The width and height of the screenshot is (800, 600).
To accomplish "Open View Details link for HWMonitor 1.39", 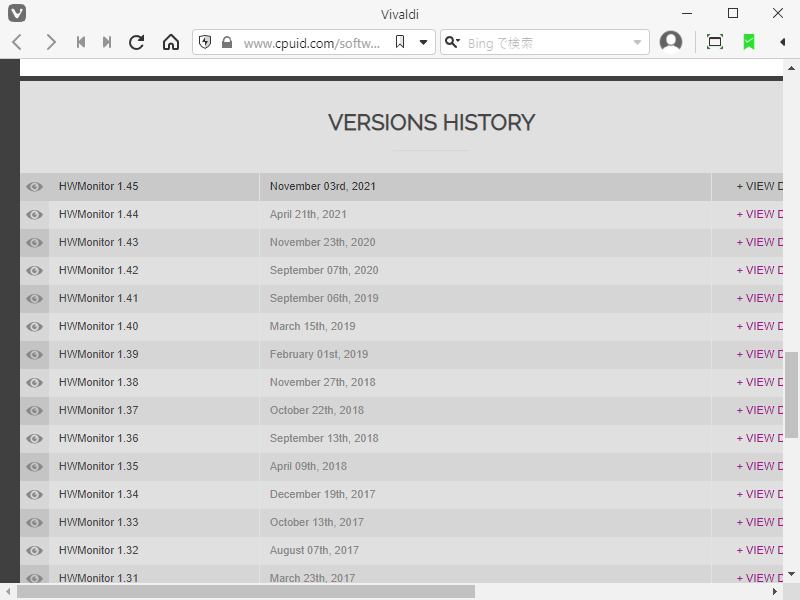I will [x=759, y=354].
